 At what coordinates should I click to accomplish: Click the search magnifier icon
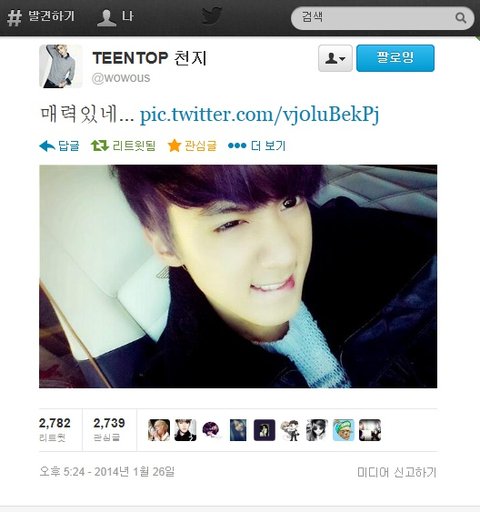(461, 17)
